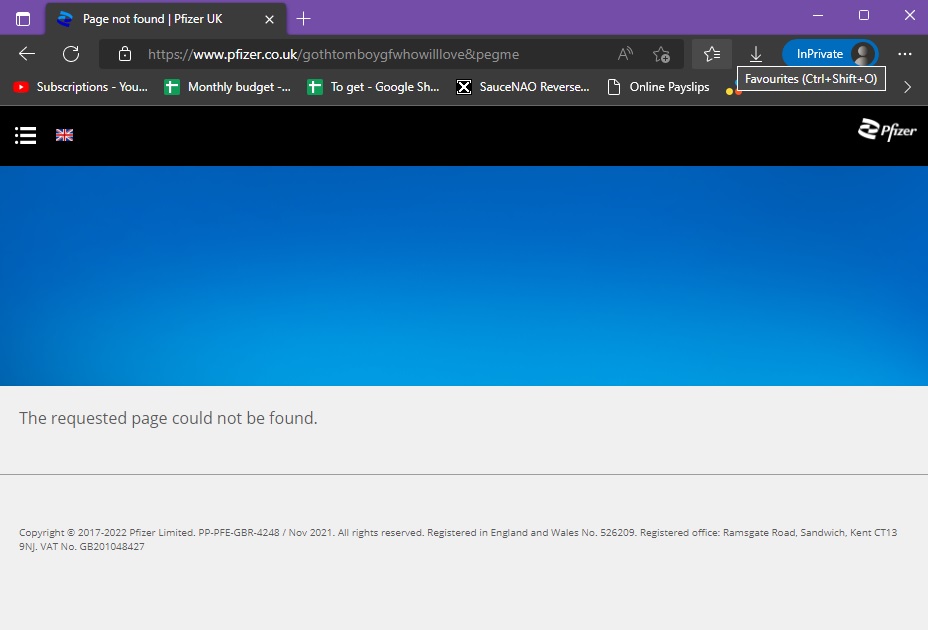
Task: Click the InPrivate profile button
Action: [830, 54]
